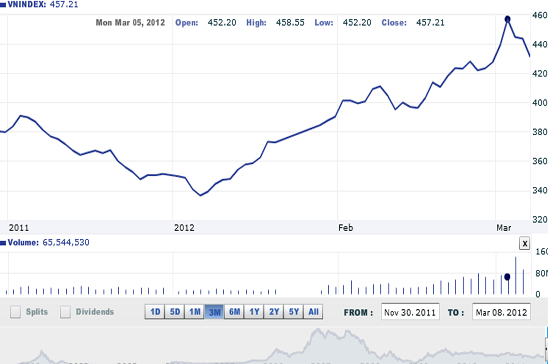Close the volume panel with X
Image resolution: width=550 pixels, height=364 pixels.
[524, 243]
